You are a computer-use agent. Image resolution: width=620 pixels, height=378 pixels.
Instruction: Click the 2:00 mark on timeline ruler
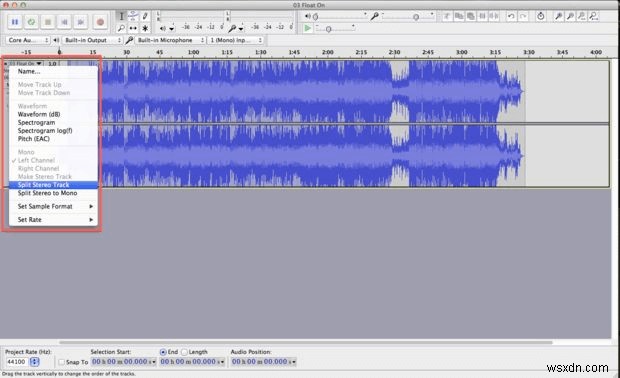click(x=327, y=52)
